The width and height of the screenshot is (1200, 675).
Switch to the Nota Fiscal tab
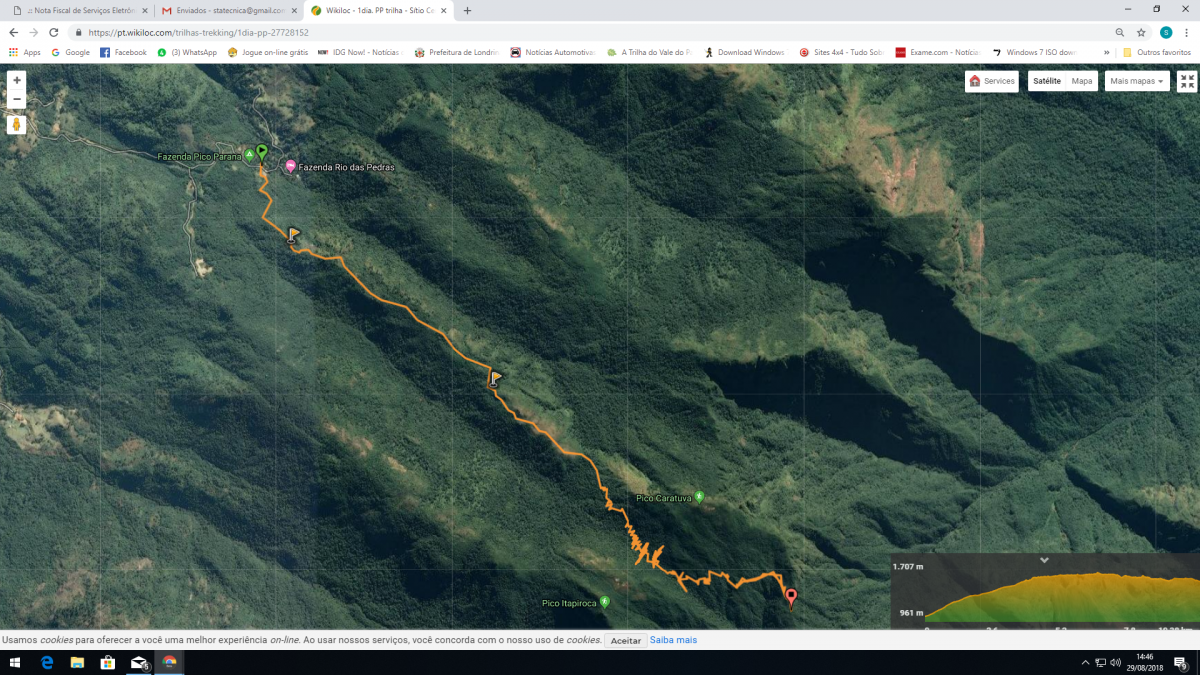(78, 10)
